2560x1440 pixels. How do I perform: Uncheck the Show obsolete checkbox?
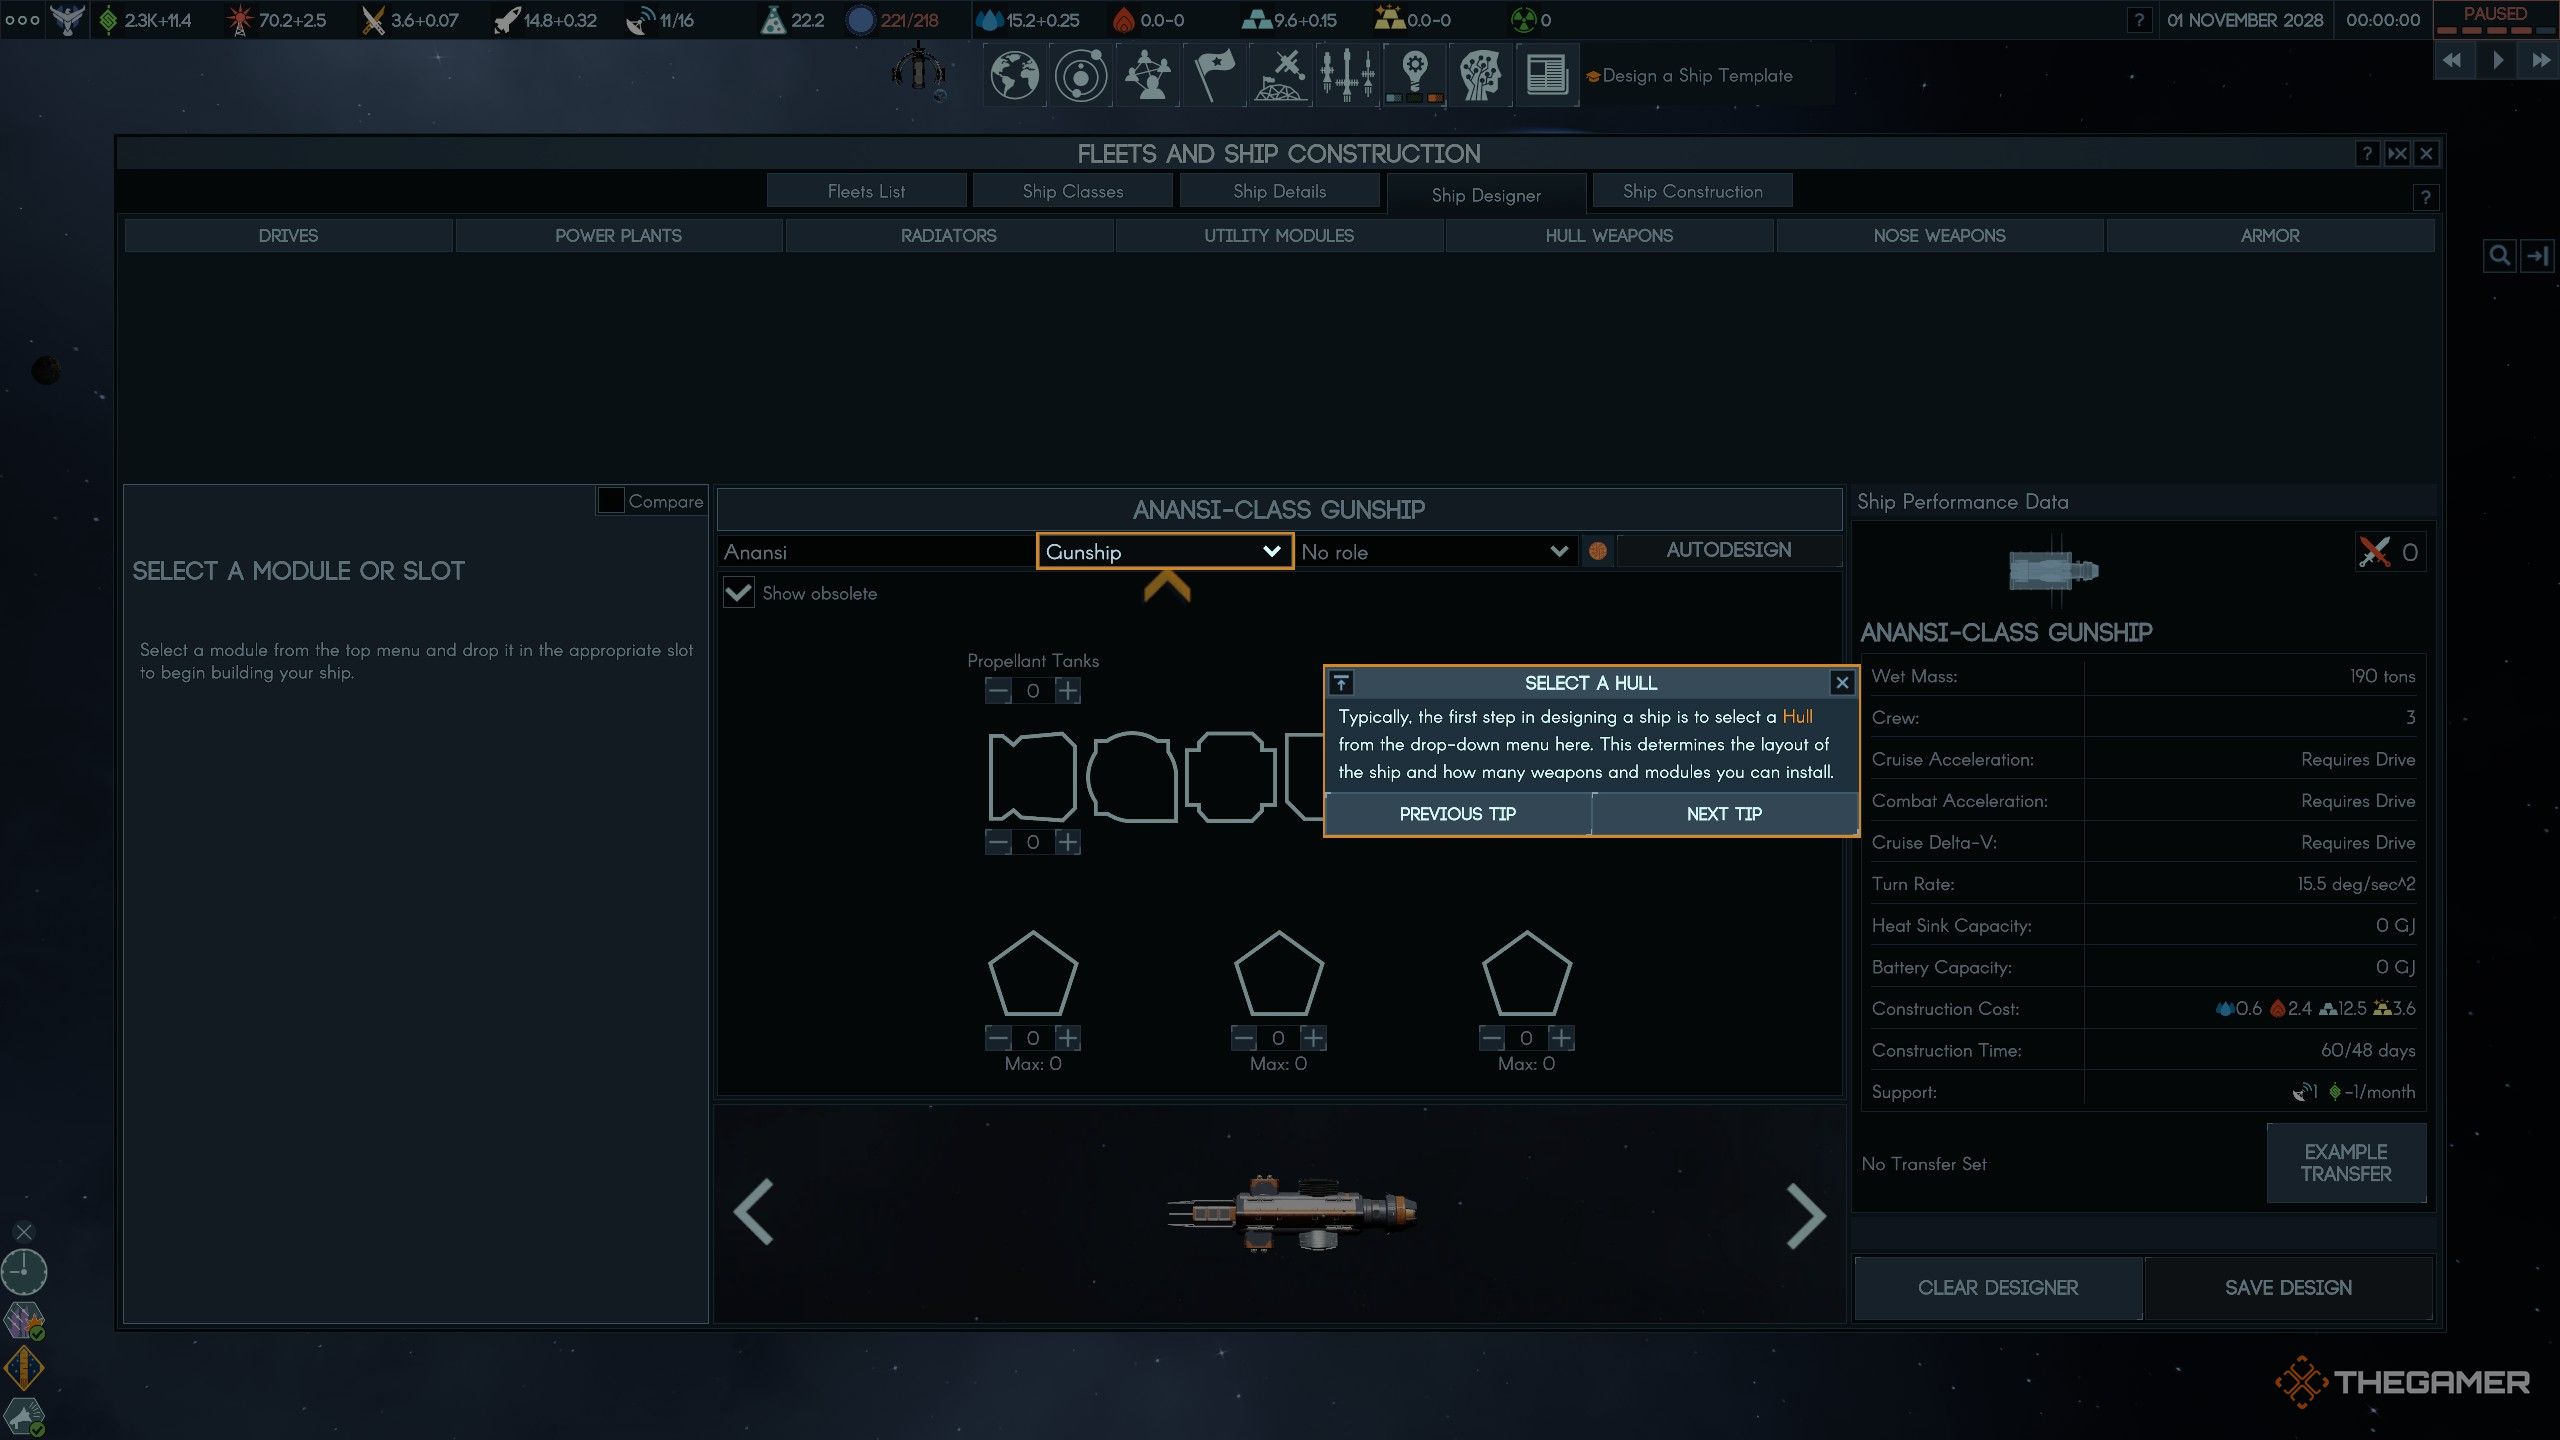tap(738, 593)
